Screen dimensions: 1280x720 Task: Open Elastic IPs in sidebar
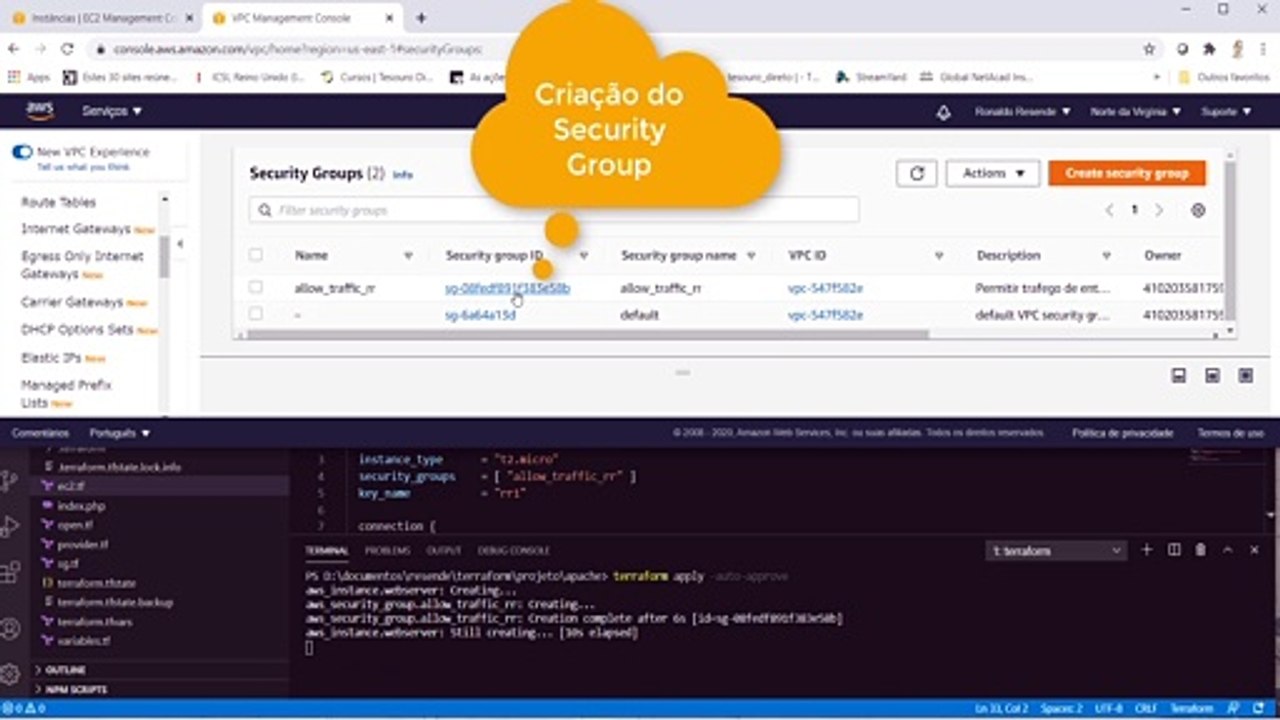[x=52, y=357]
